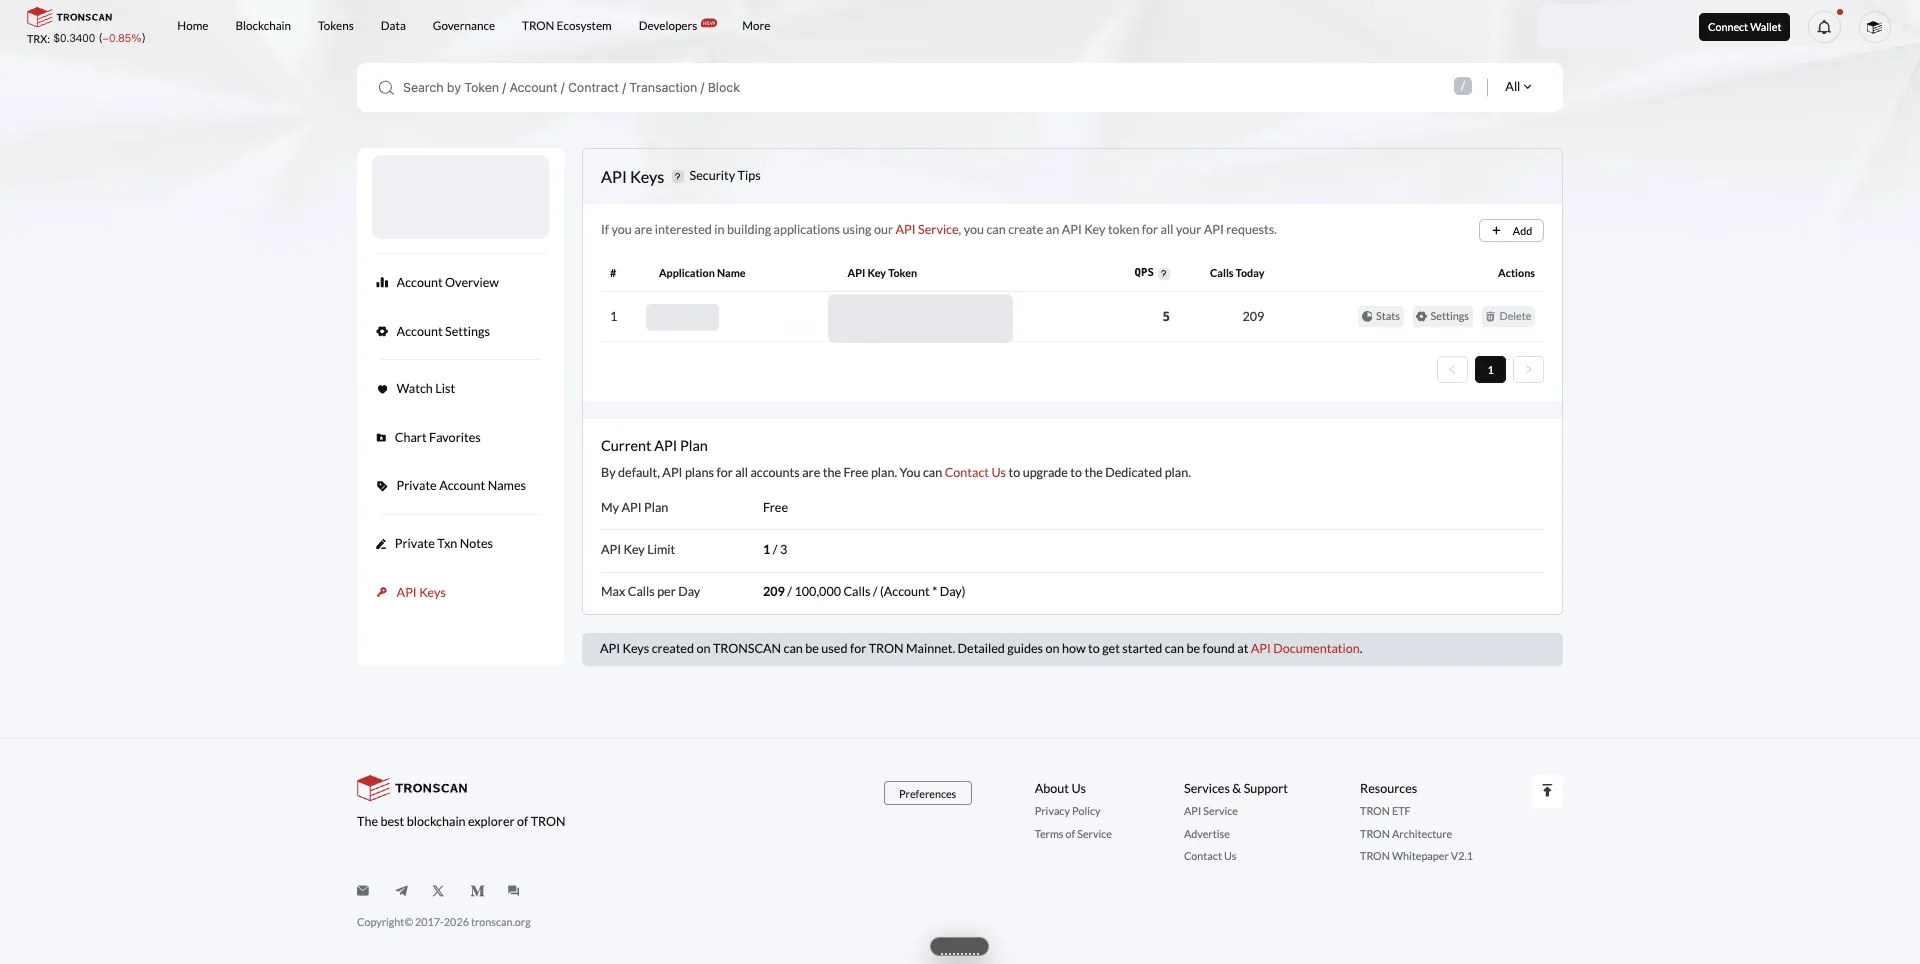Open API Service footer link

click(1210, 812)
